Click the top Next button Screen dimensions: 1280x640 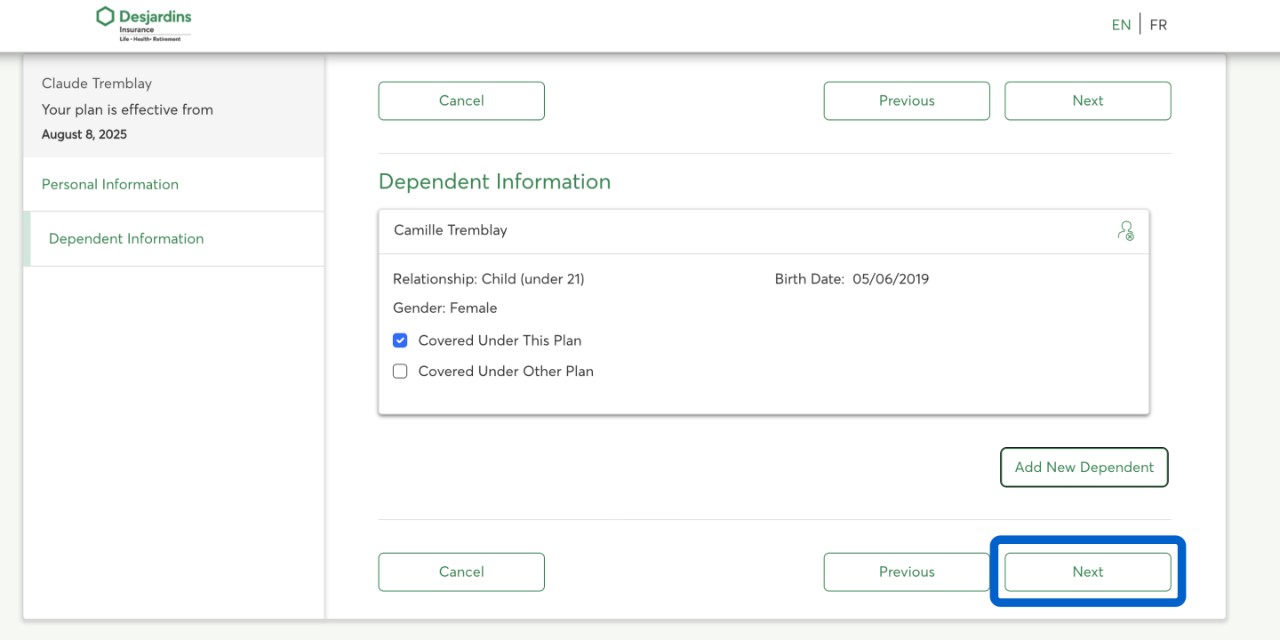click(1087, 101)
